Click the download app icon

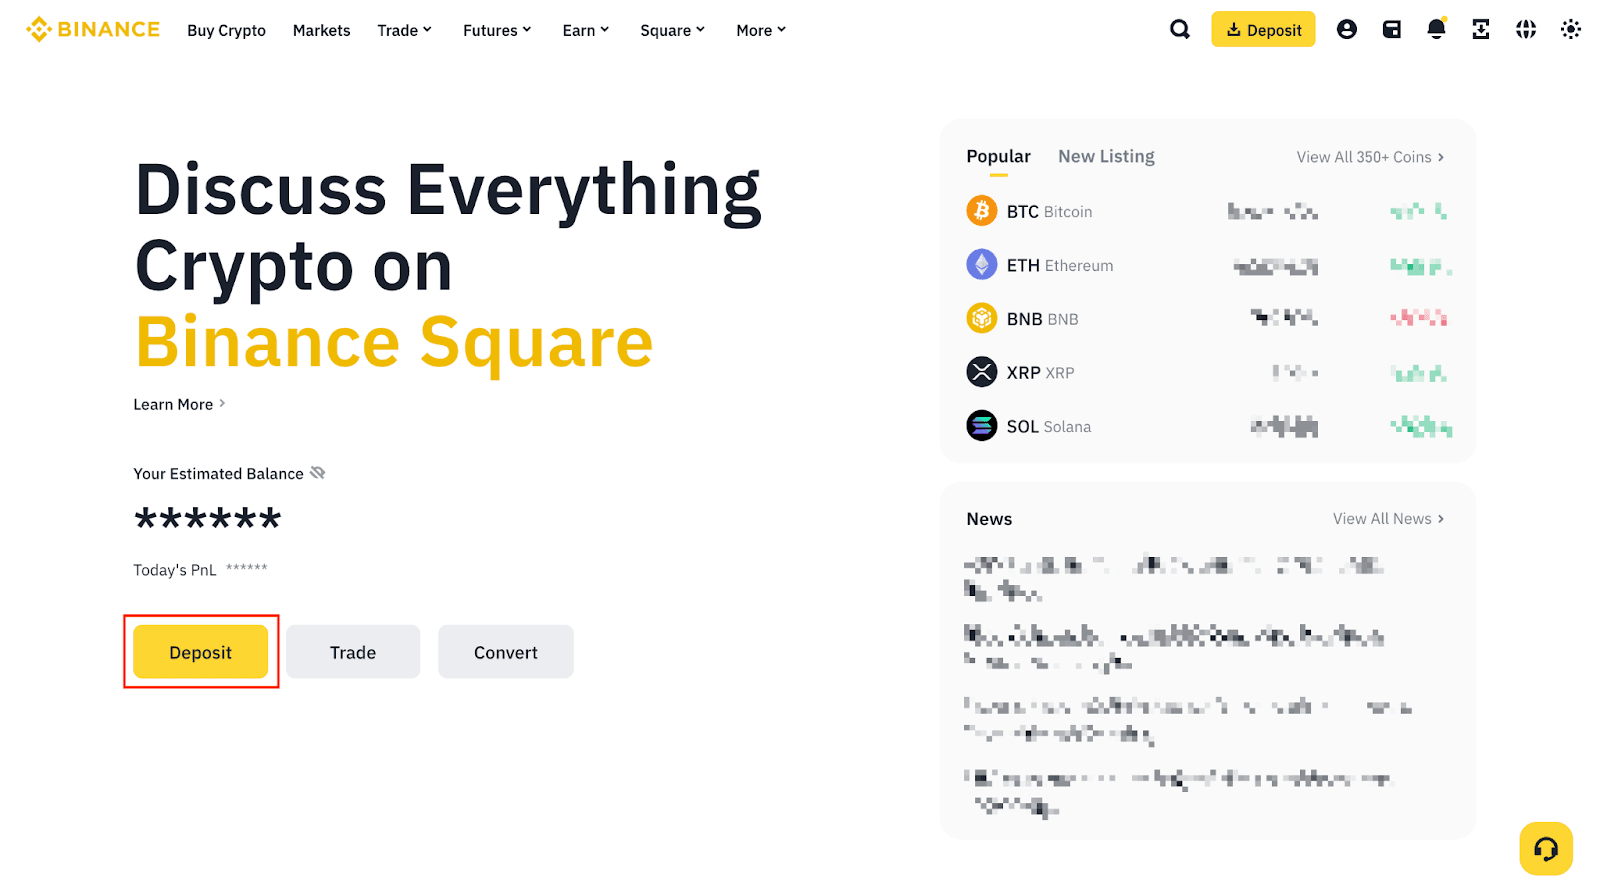(1481, 29)
